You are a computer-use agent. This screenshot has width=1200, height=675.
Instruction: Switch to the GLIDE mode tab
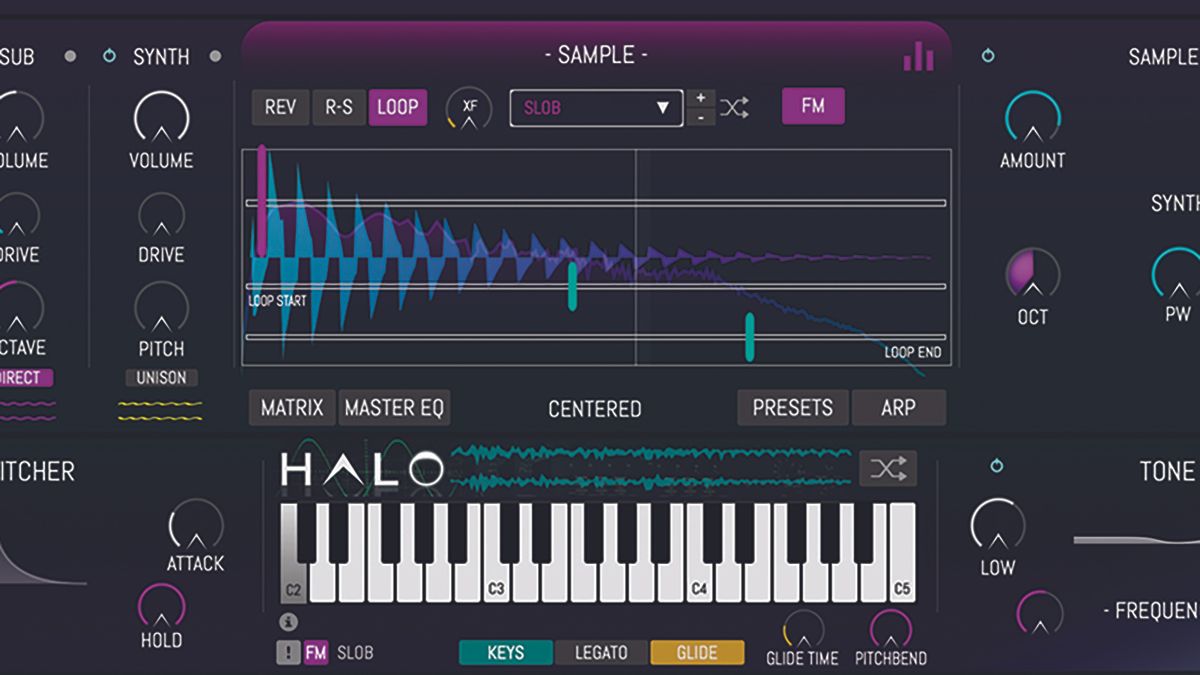pyautogui.click(x=698, y=652)
